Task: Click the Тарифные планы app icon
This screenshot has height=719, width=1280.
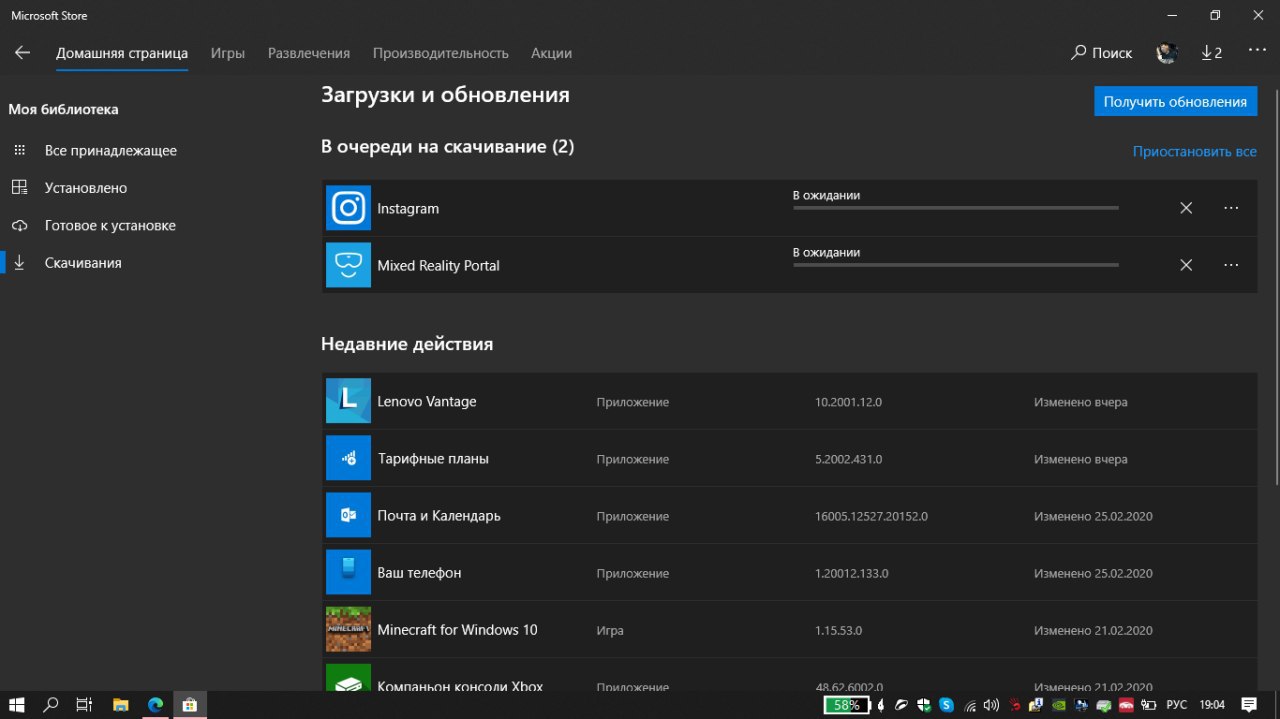Action: 348,458
